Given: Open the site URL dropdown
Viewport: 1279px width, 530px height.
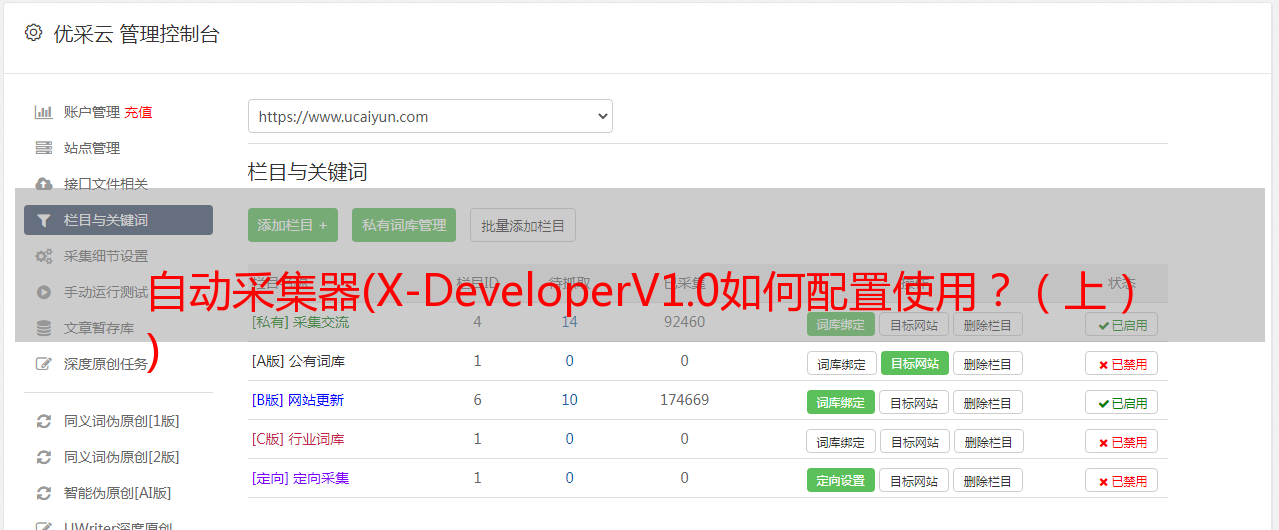Looking at the screenshot, I should tap(430, 116).
